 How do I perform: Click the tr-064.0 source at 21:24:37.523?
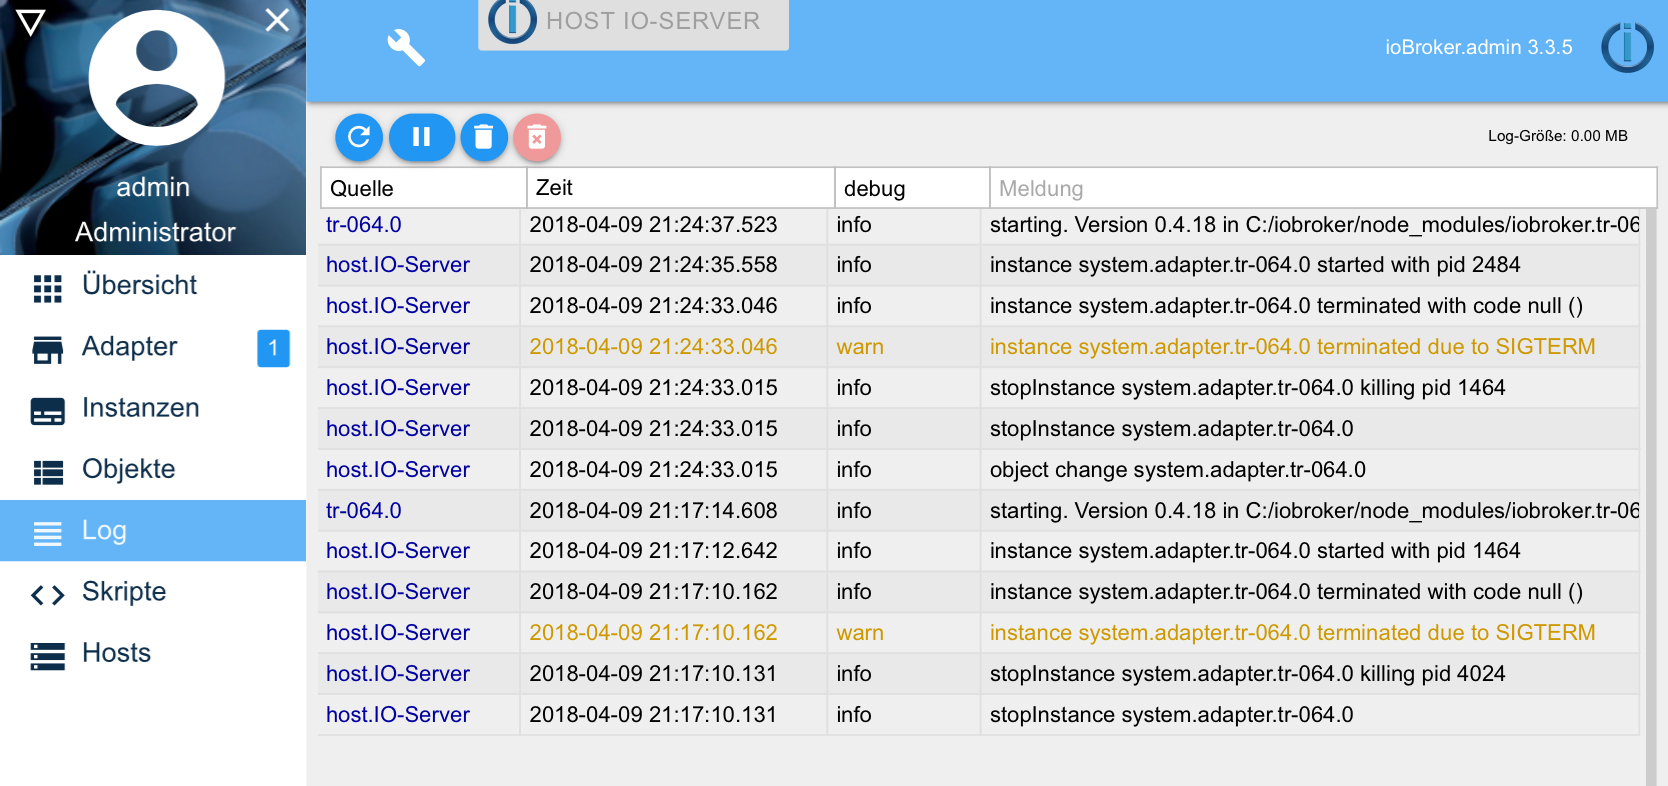tap(364, 225)
